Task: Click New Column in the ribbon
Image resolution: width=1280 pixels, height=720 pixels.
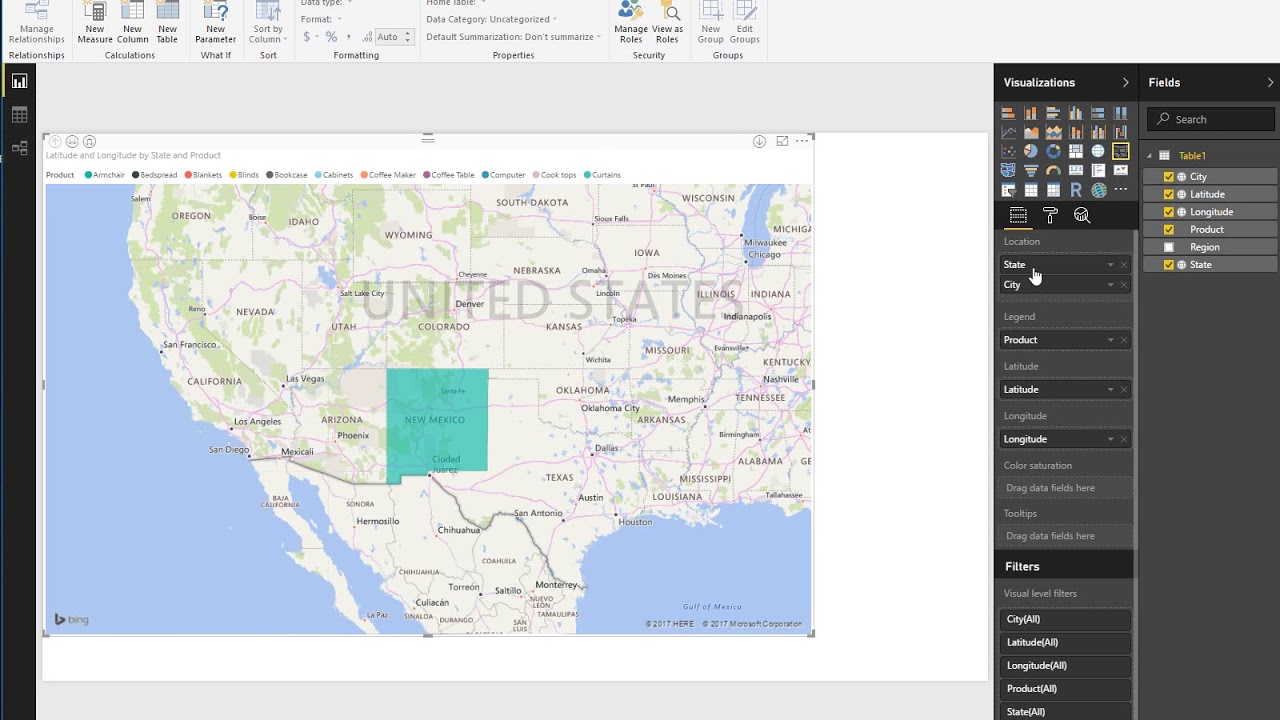Action: click(x=132, y=23)
